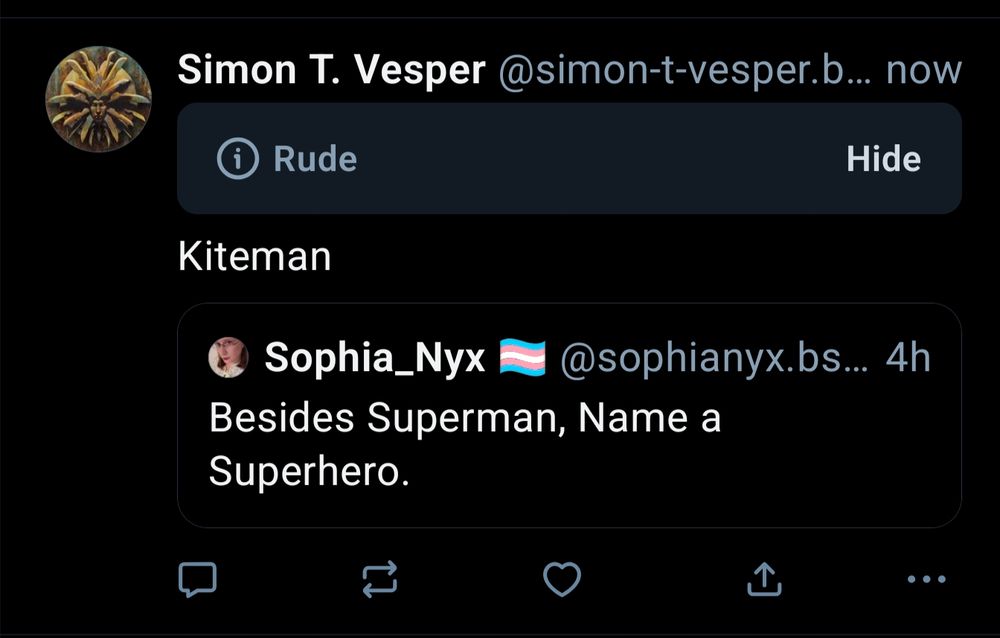Hide the Rude-labeled content

[884, 158]
